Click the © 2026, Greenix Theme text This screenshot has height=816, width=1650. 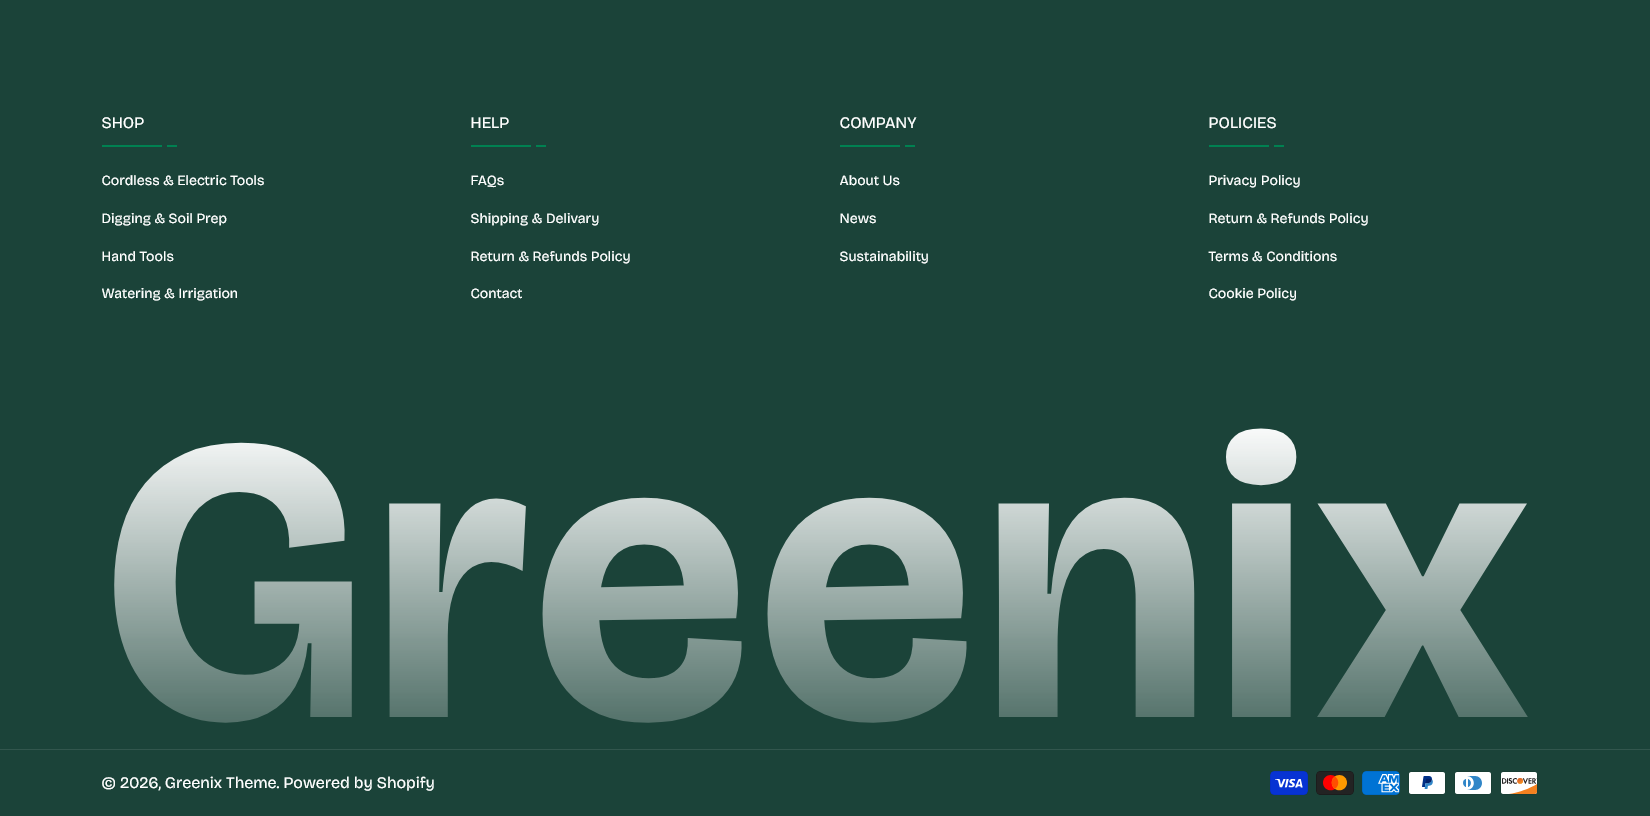[x=190, y=783]
